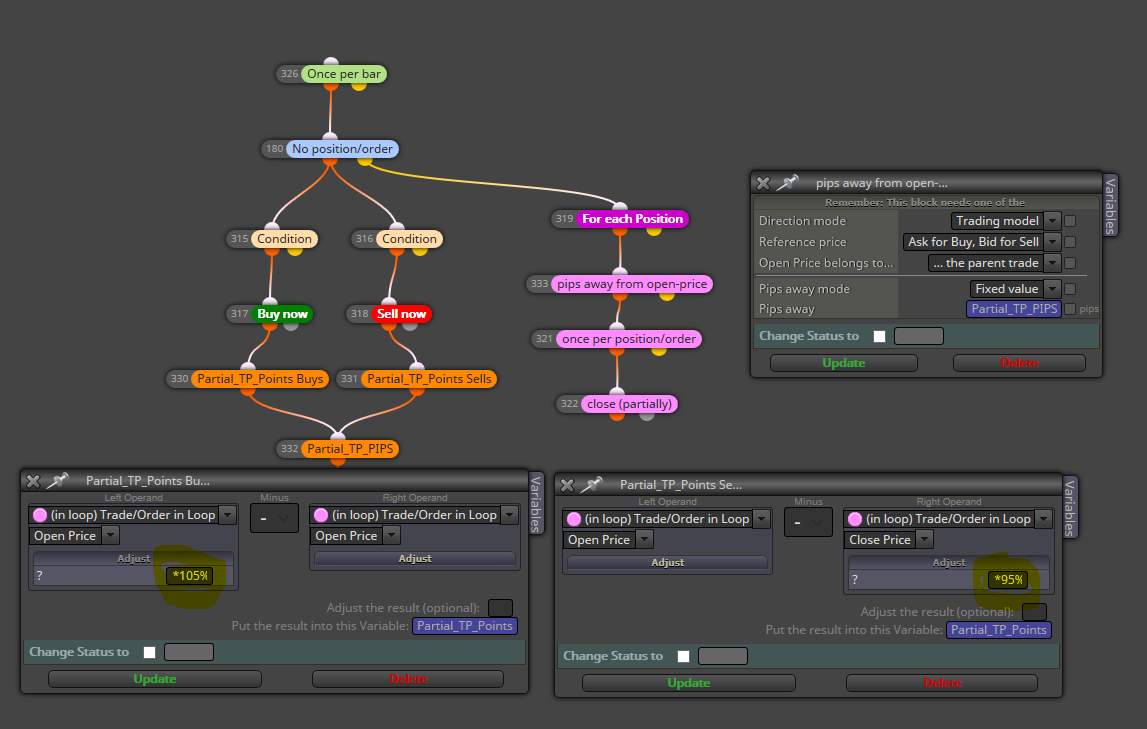Pin the pips away from open-price panel
This screenshot has height=729, width=1147.
[x=787, y=183]
